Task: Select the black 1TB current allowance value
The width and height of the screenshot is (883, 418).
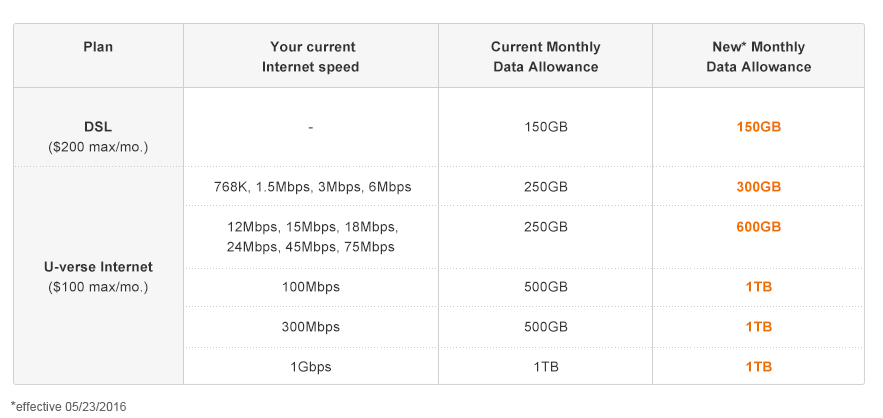Action: (x=545, y=367)
